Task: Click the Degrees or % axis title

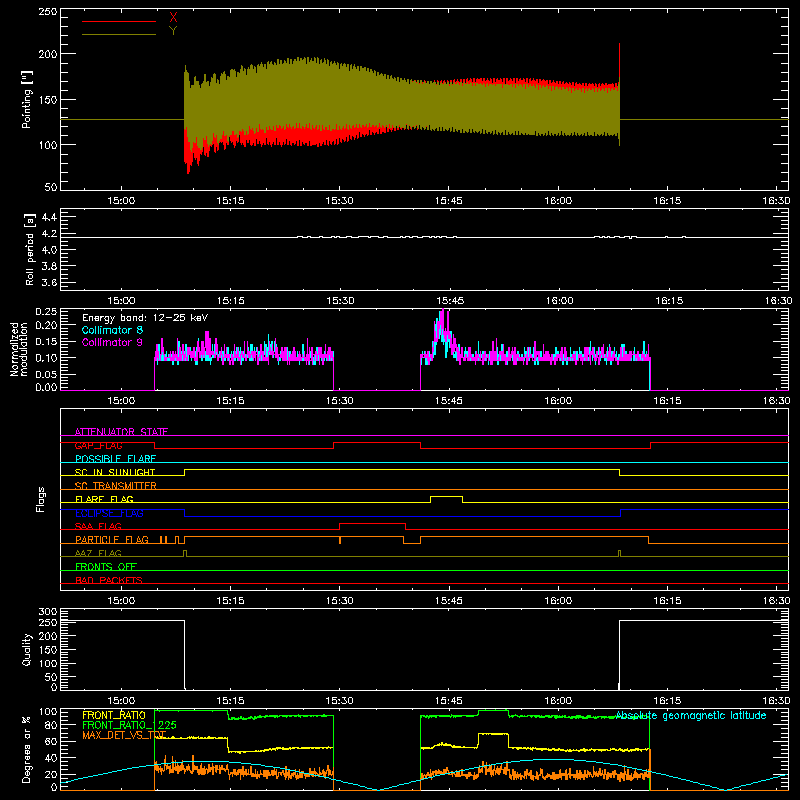Action: tap(27, 750)
